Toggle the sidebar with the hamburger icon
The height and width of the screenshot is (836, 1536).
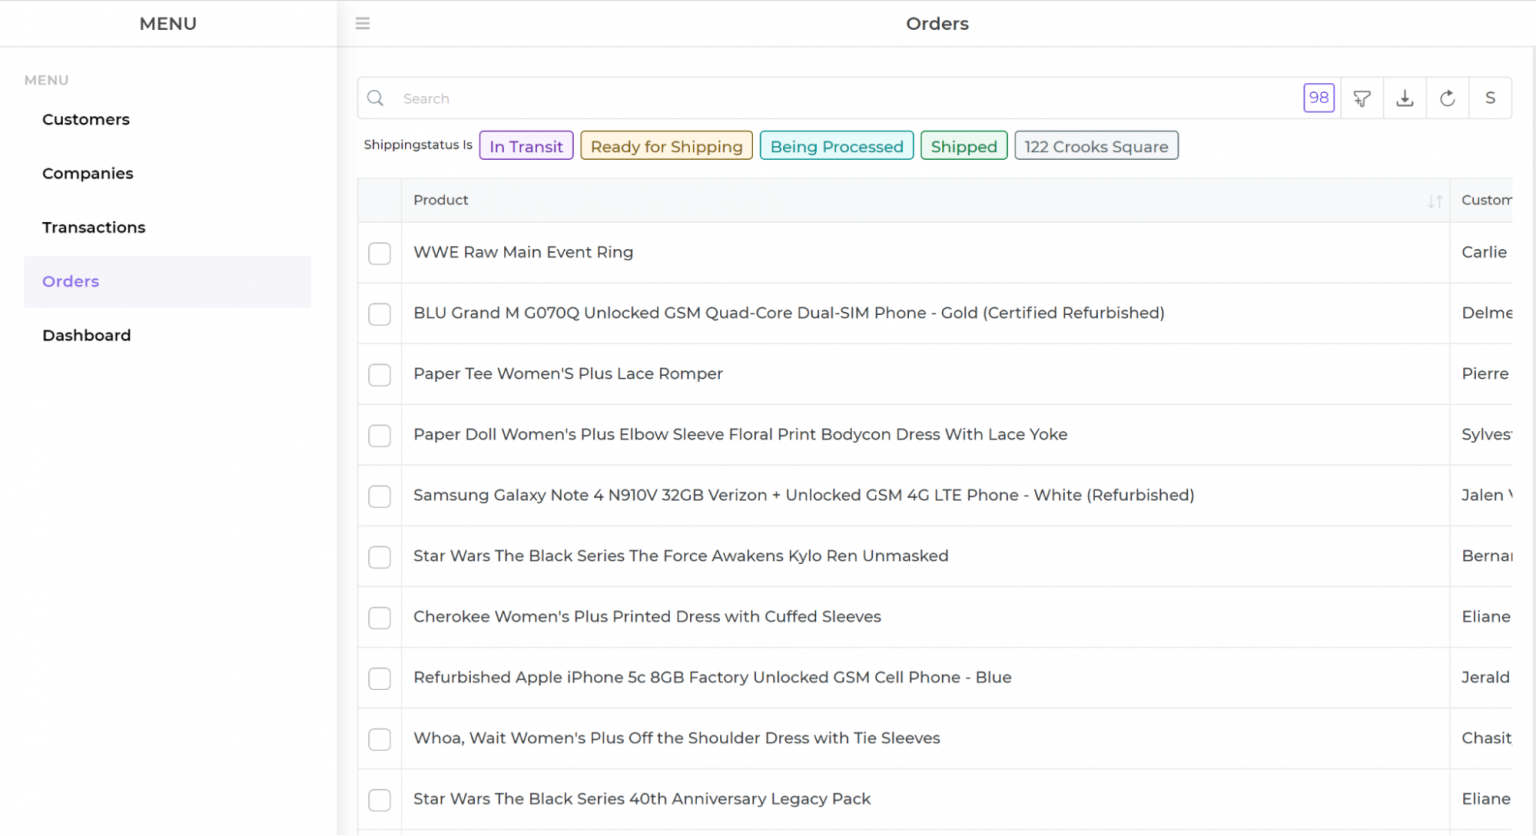(362, 23)
